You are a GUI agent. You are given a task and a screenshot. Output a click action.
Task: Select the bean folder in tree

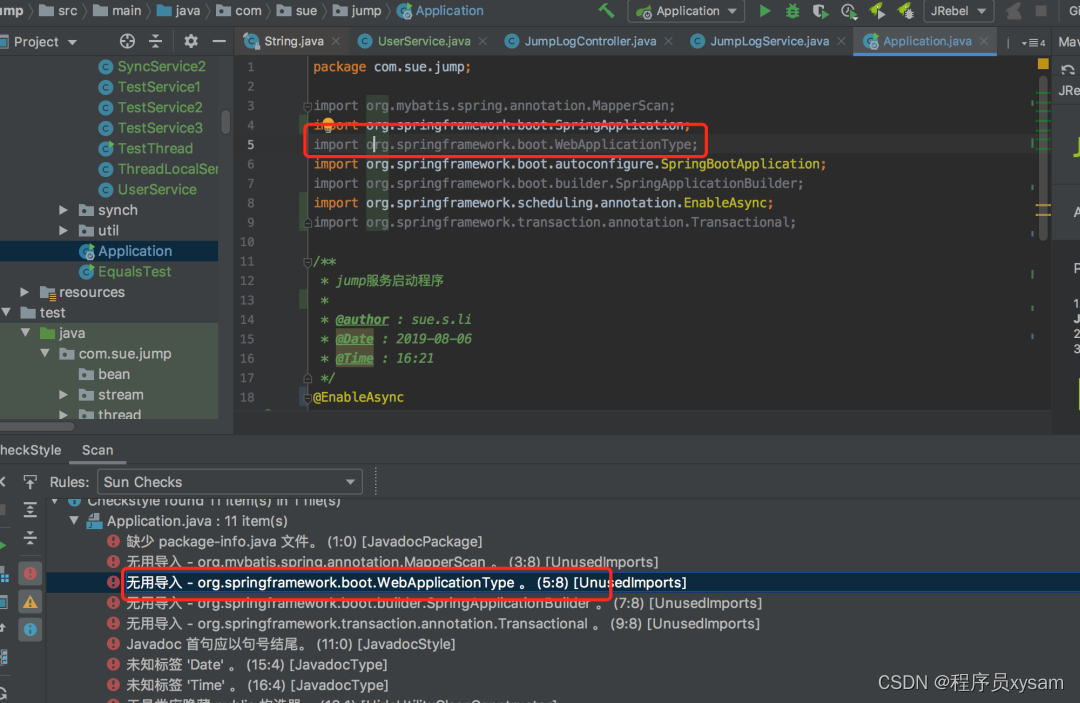(105, 374)
